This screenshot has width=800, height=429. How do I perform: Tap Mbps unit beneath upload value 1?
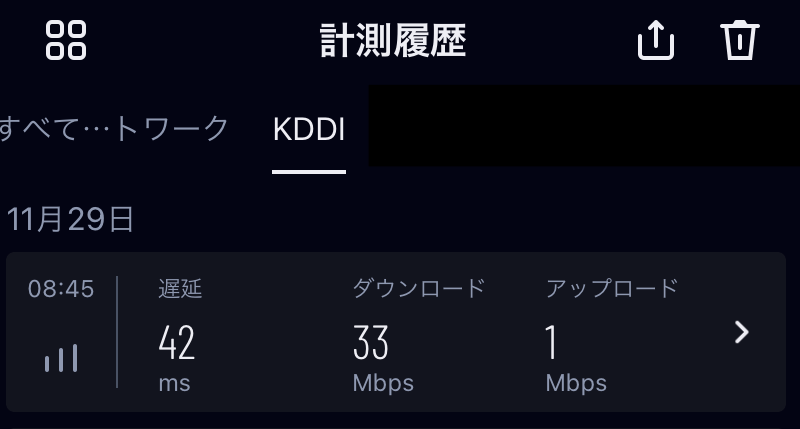576,383
